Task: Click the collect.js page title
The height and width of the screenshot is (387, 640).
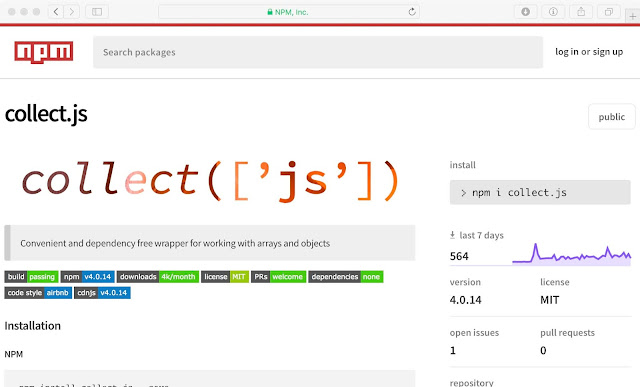Action: click(x=46, y=114)
